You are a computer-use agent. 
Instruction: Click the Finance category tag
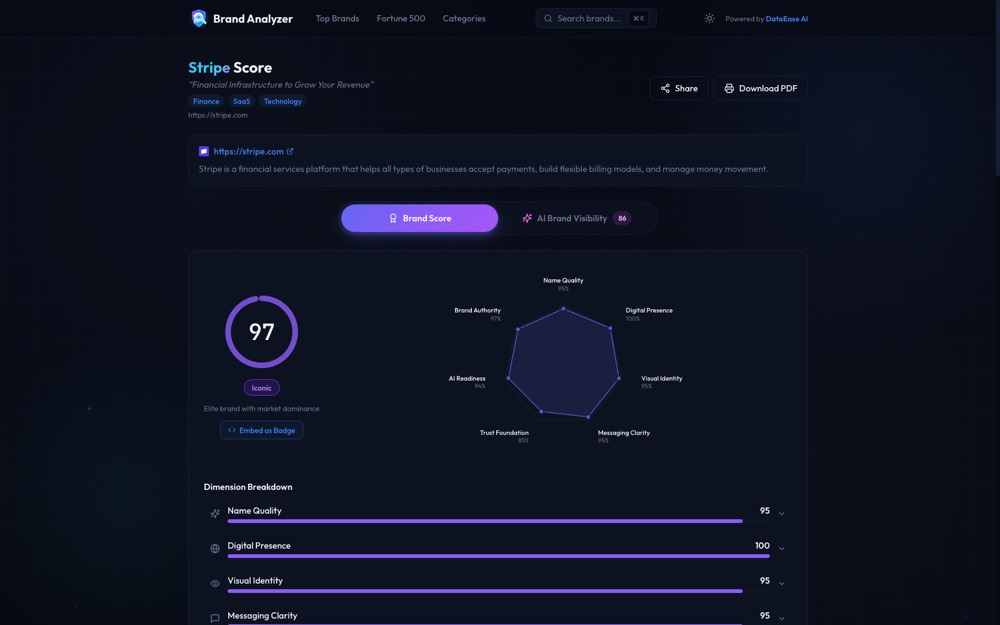tap(206, 101)
